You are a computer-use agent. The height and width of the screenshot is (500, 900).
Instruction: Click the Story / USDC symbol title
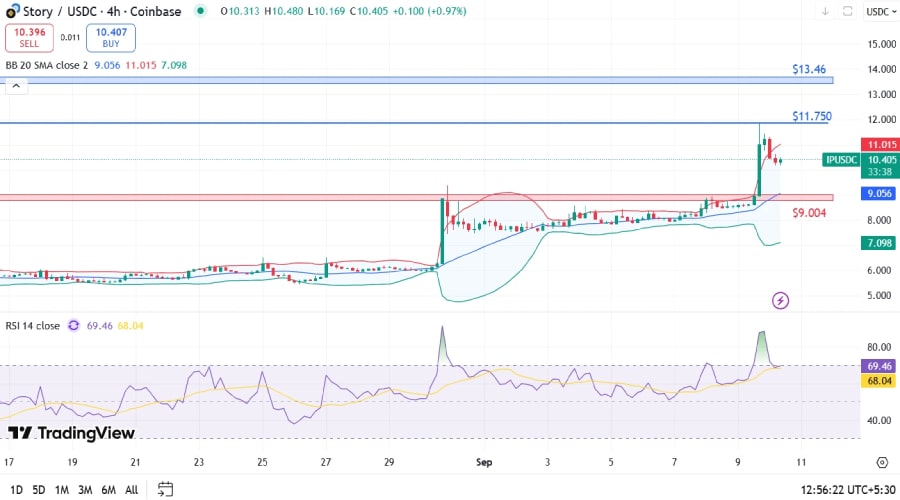point(102,11)
